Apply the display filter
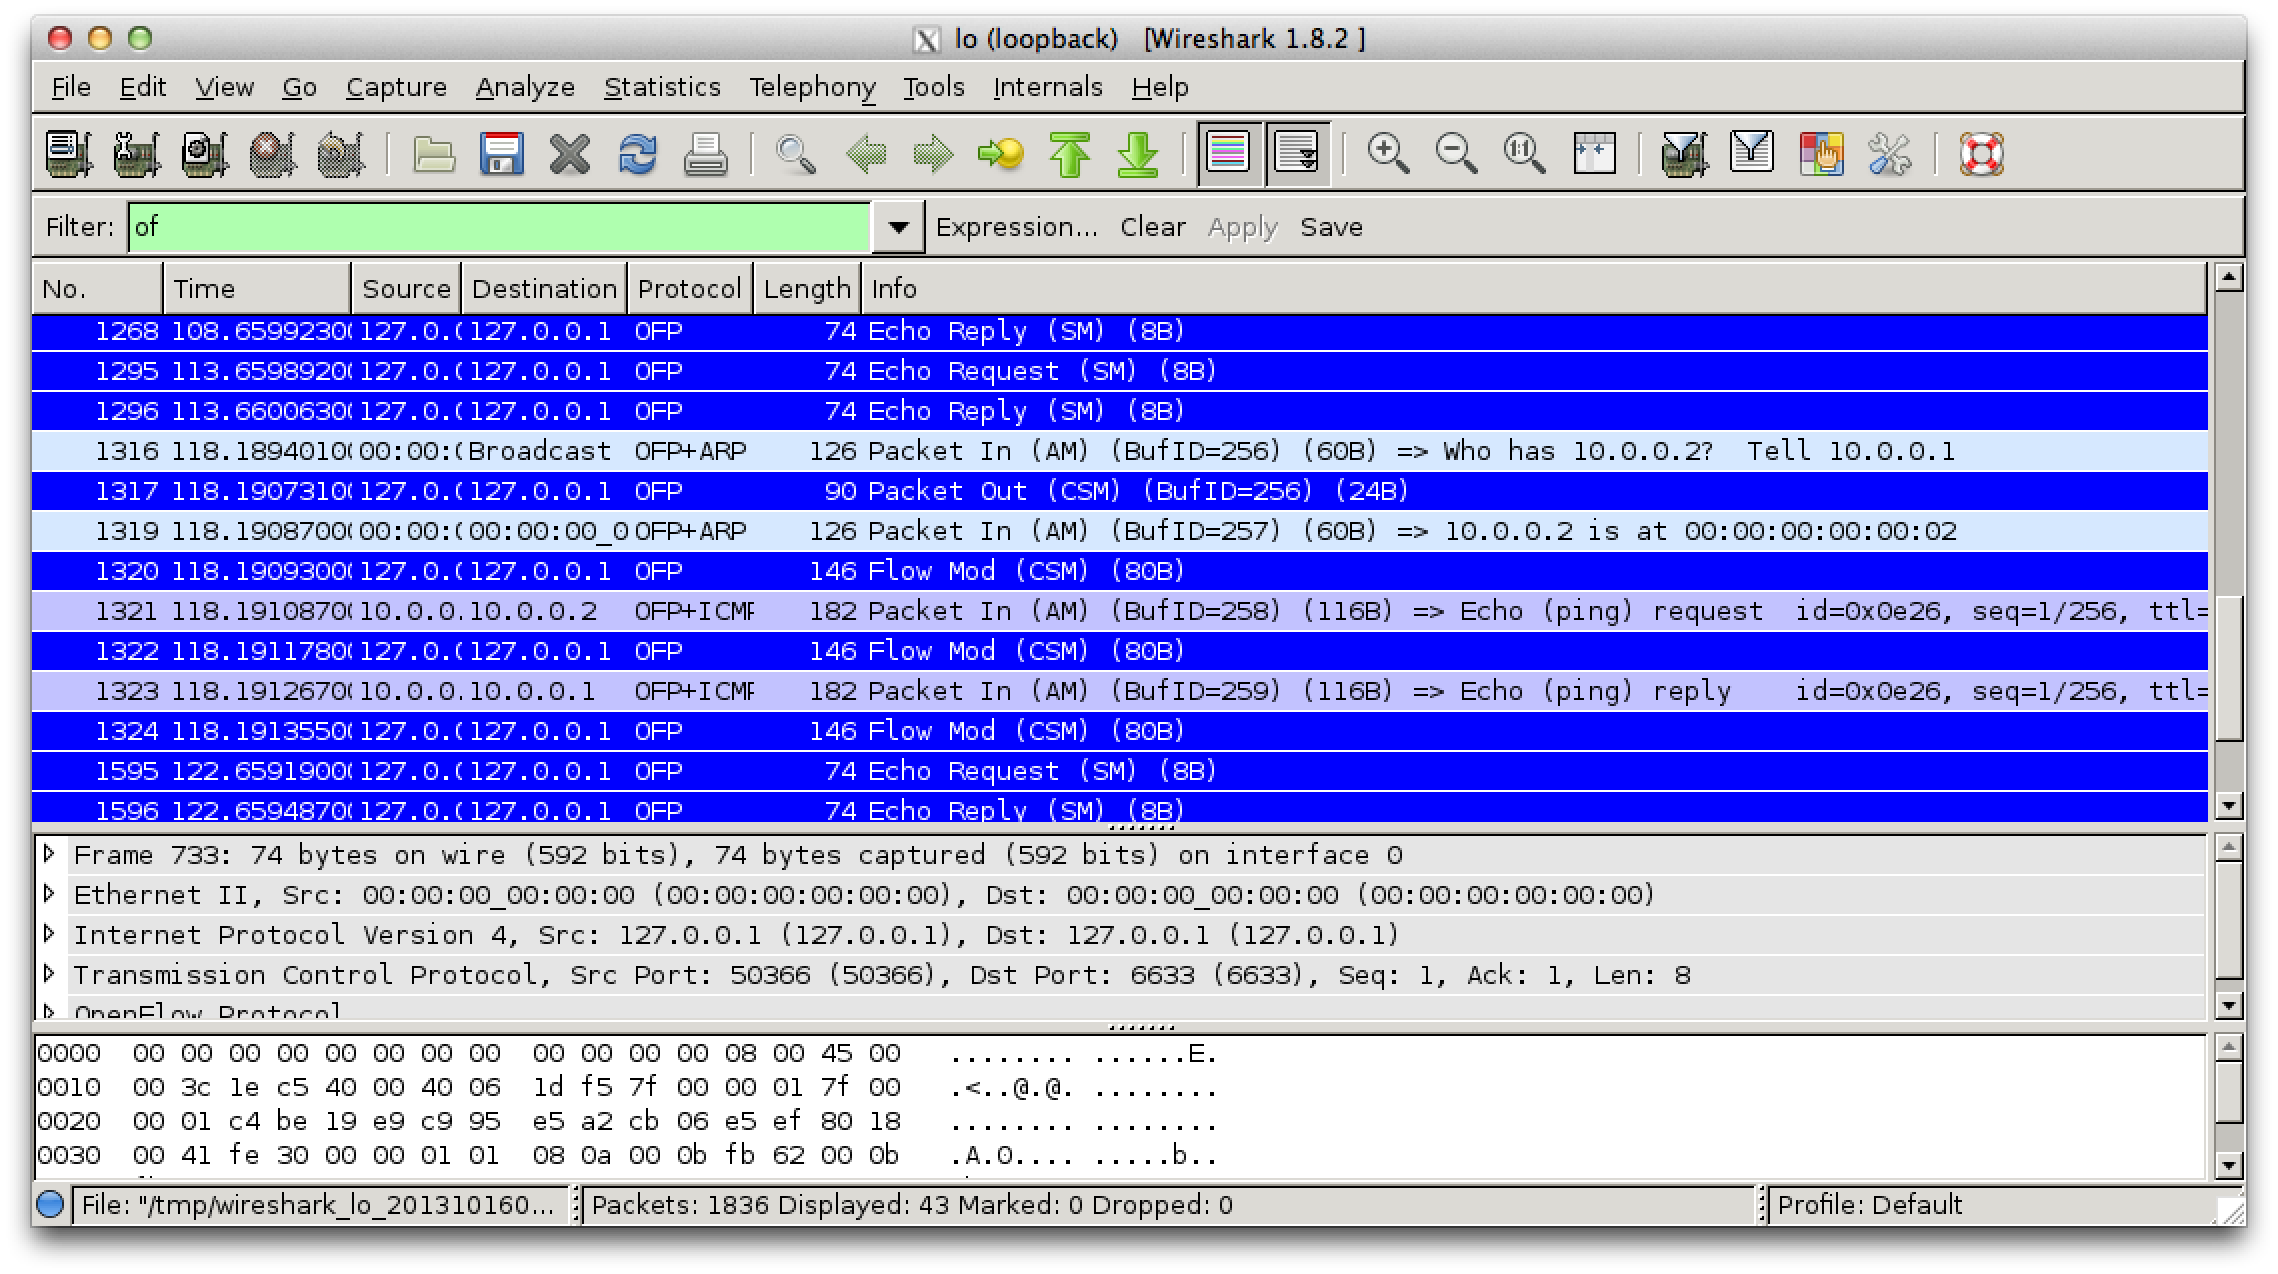The image size is (2278, 1274). tap(1242, 227)
